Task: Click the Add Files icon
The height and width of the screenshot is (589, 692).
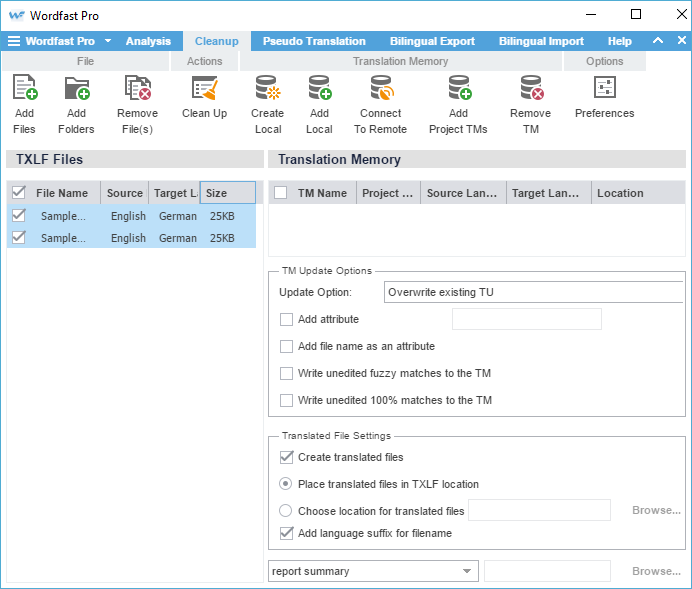Action: [x=24, y=90]
